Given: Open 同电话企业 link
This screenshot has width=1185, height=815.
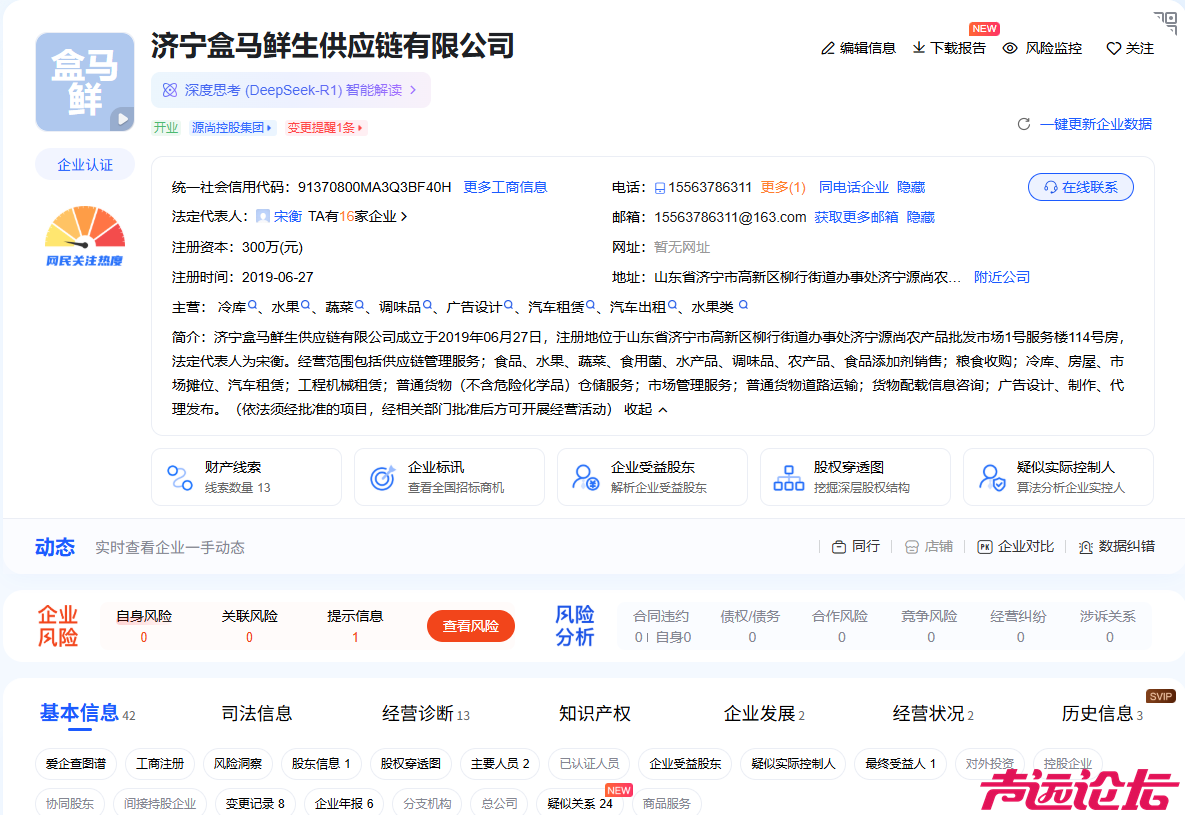Looking at the screenshot, I should (854, 187).
